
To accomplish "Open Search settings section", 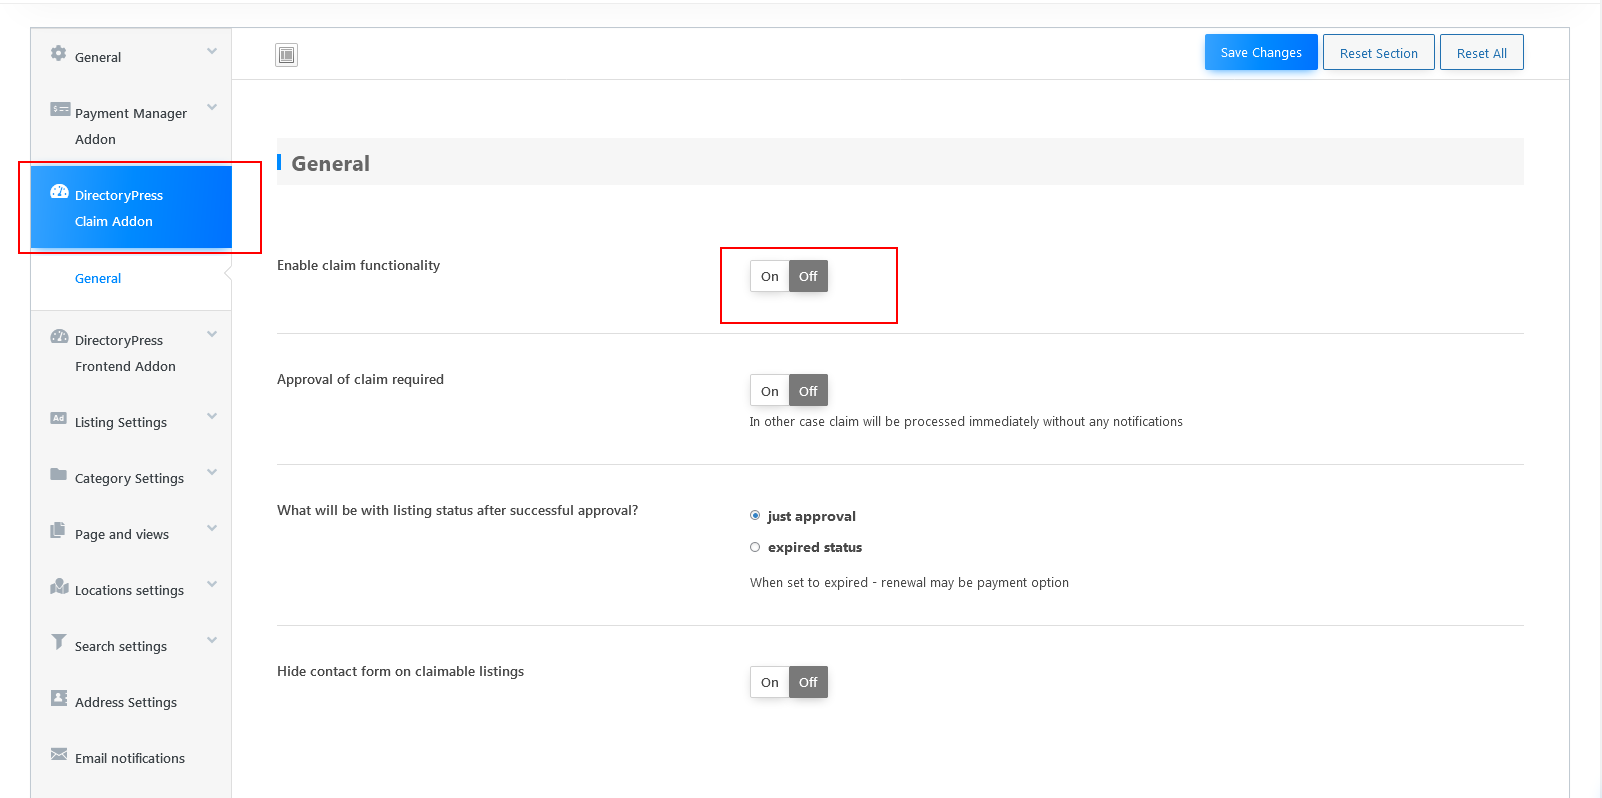I will (x=131, y=645).
